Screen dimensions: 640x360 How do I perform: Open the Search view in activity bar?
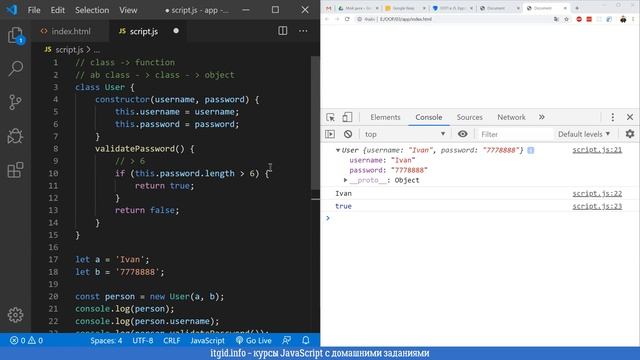16,68
